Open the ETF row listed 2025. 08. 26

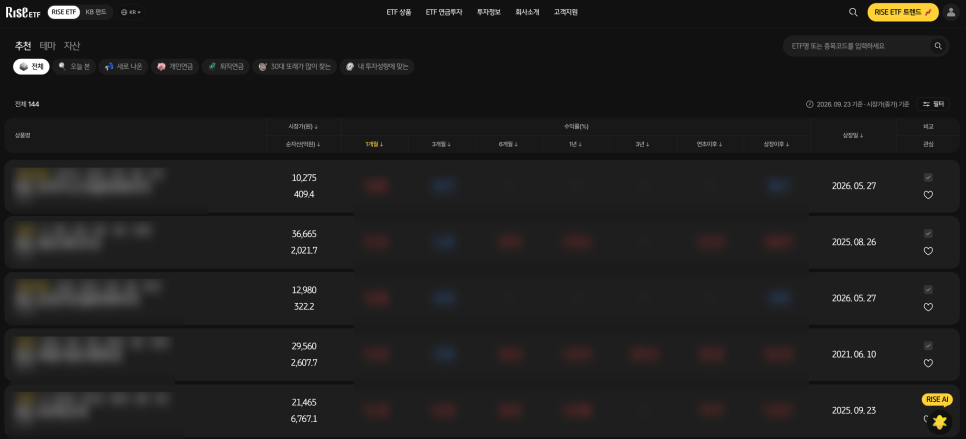482,242
